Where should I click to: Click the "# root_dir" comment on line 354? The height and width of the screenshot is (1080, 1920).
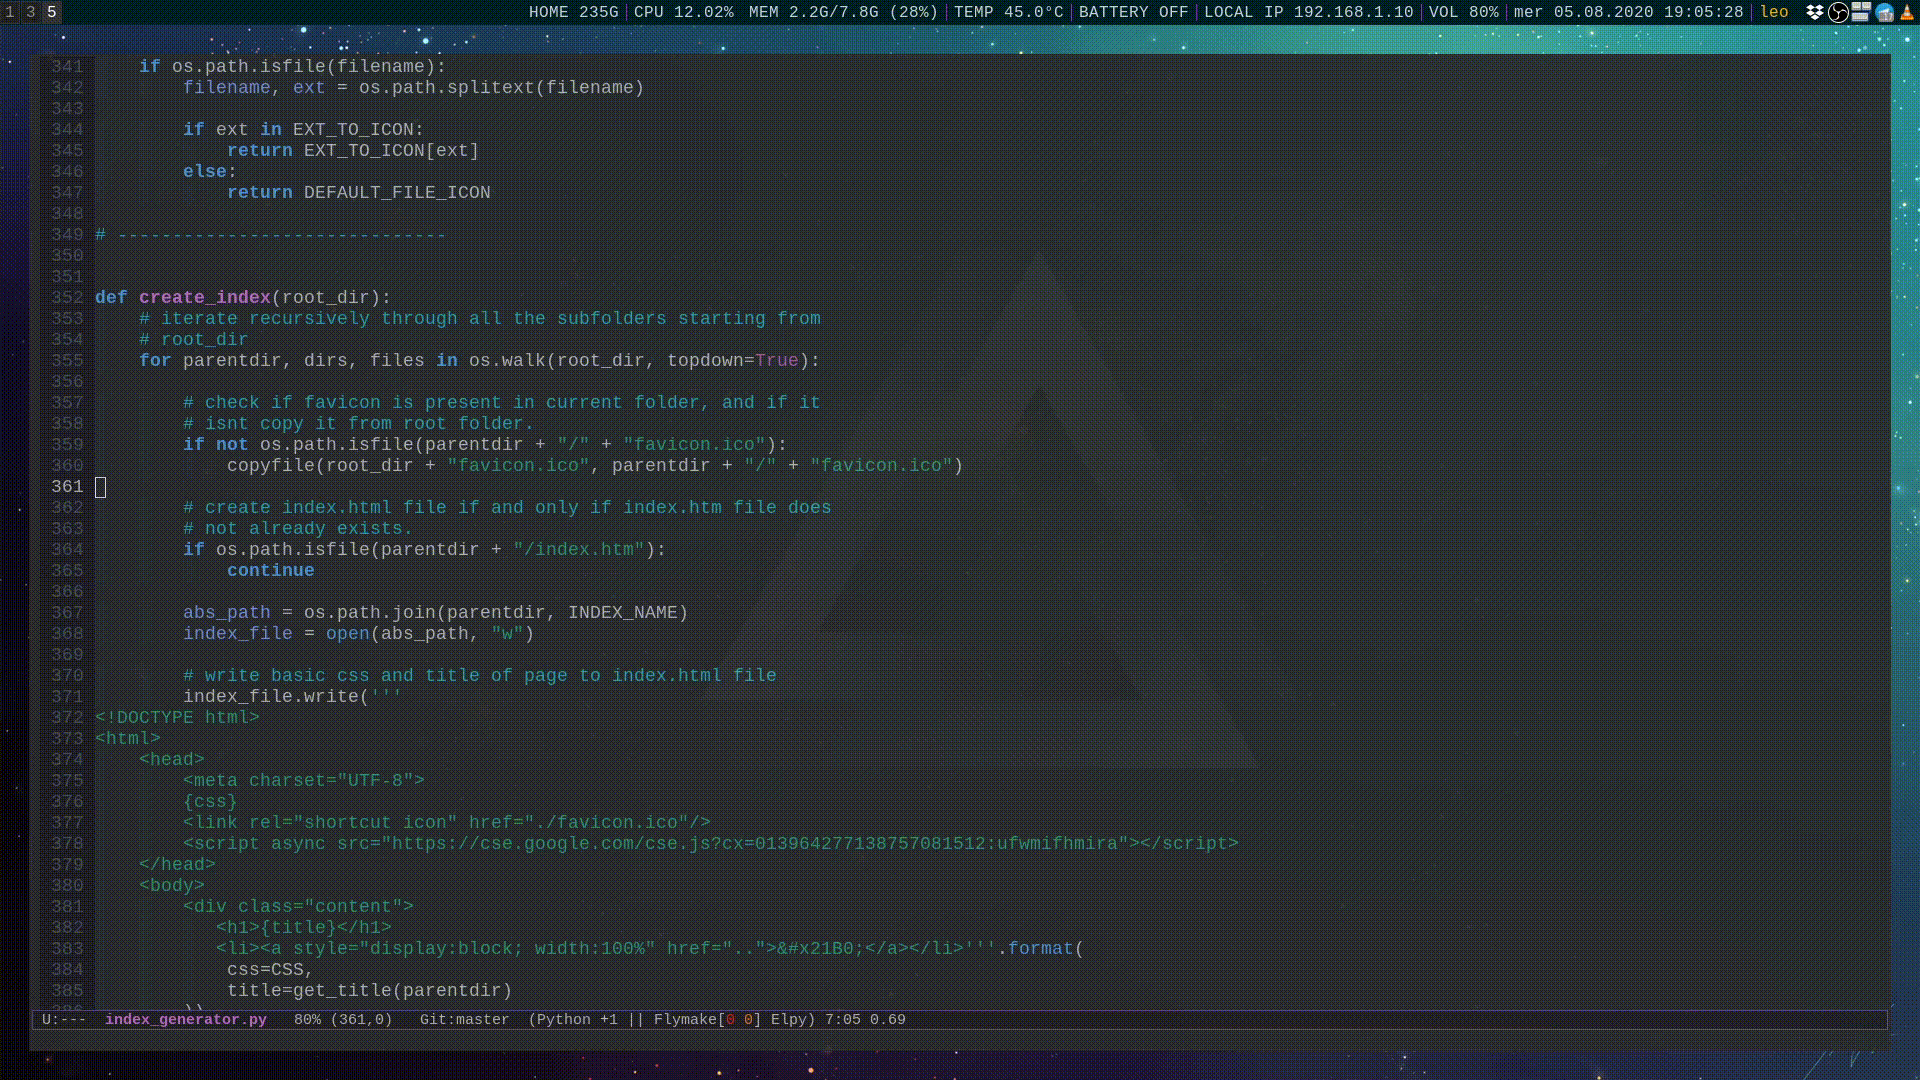[x=194, y=340]
